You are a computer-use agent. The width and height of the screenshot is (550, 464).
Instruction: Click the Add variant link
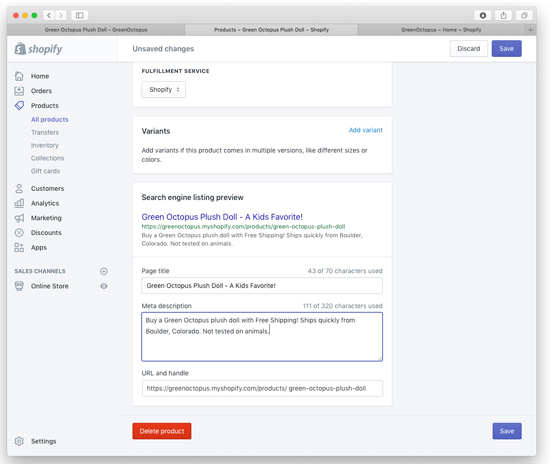(365, 130)
